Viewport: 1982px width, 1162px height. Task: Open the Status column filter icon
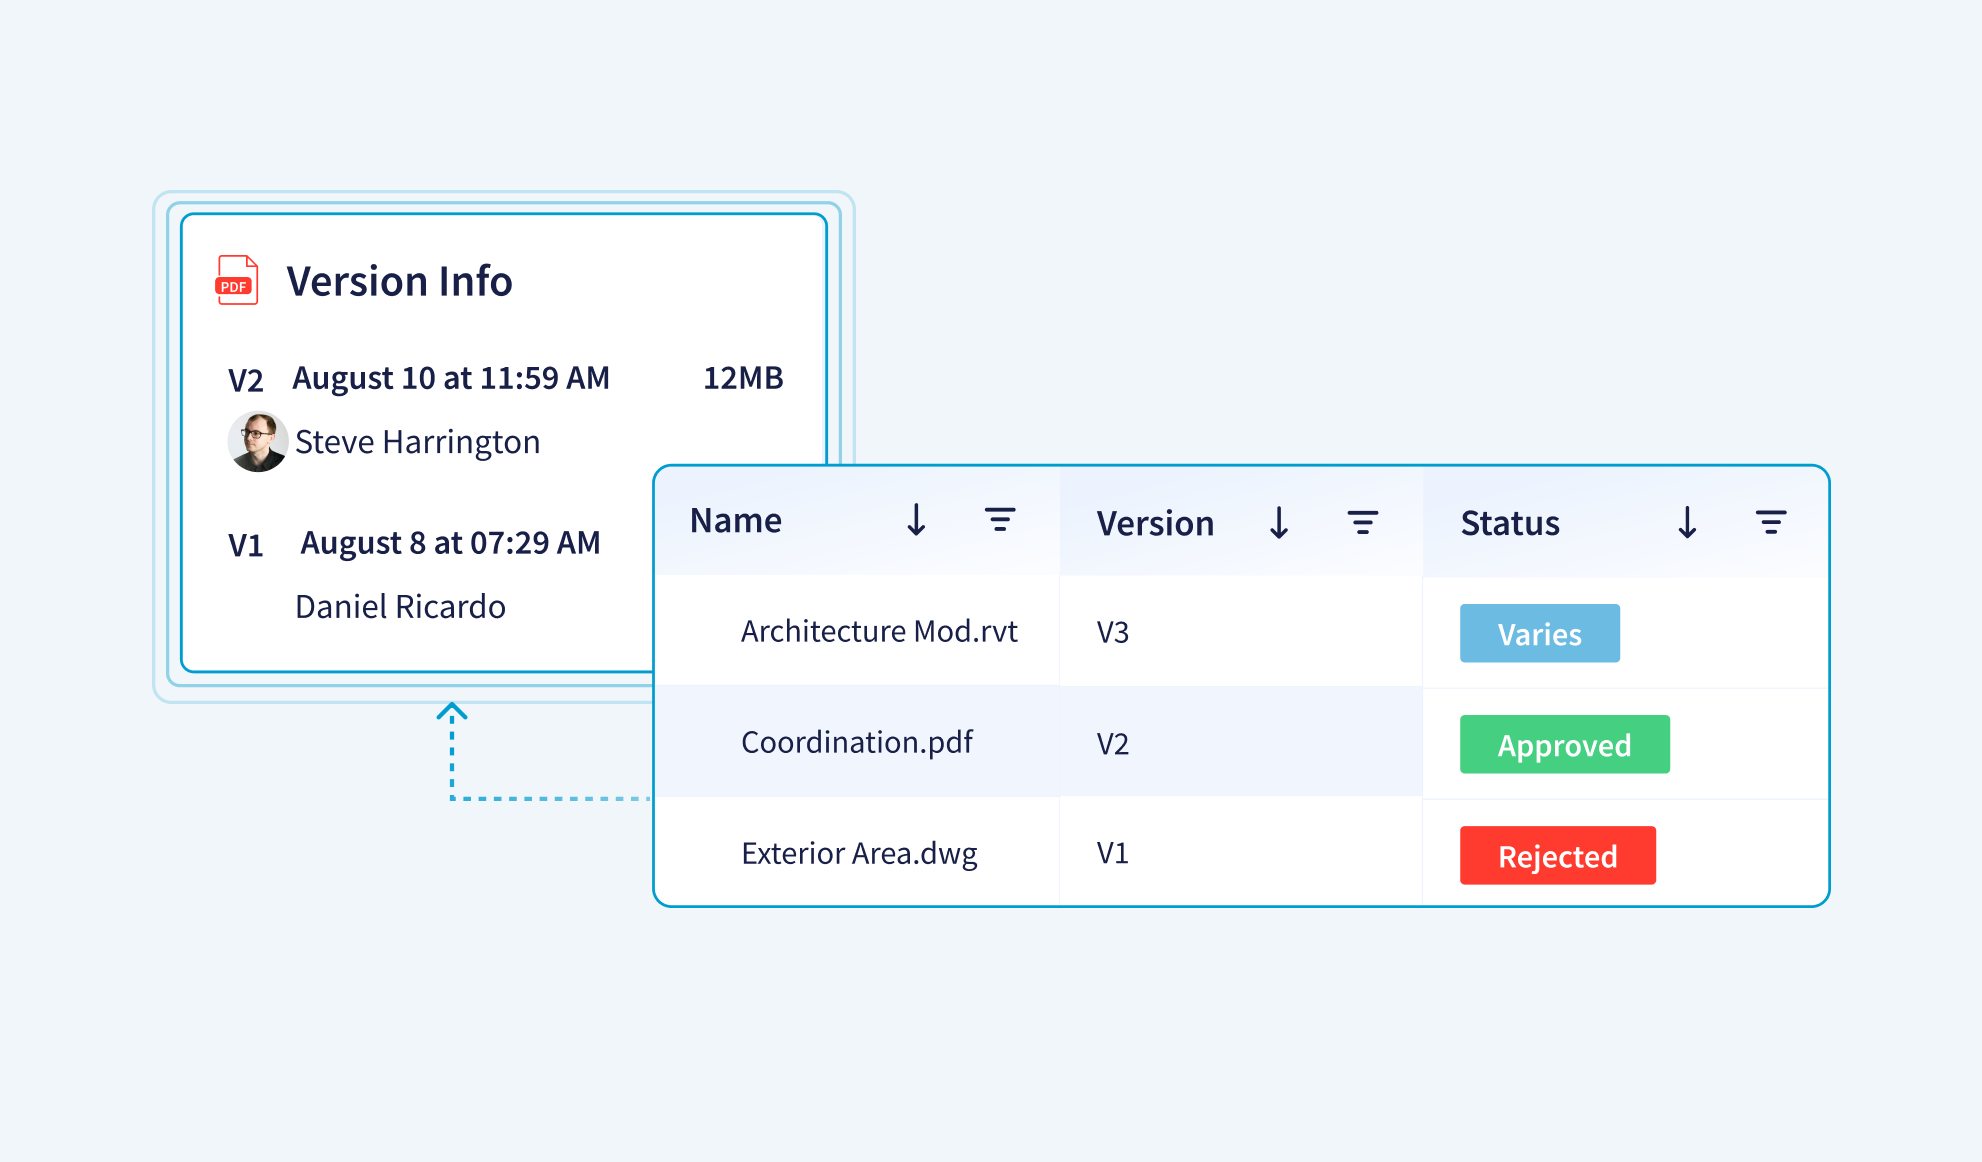coord(1771,522)
